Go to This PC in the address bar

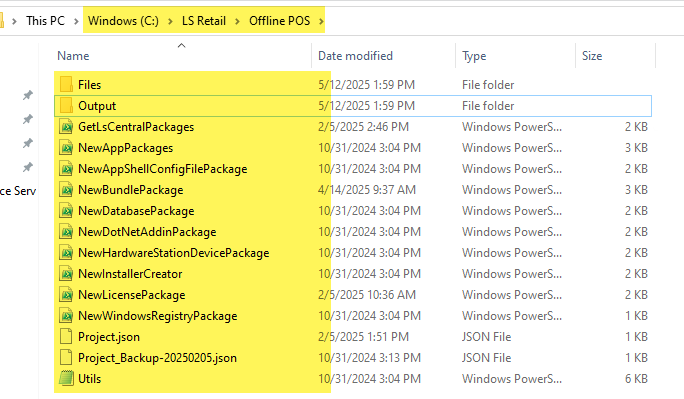point(45,21)
